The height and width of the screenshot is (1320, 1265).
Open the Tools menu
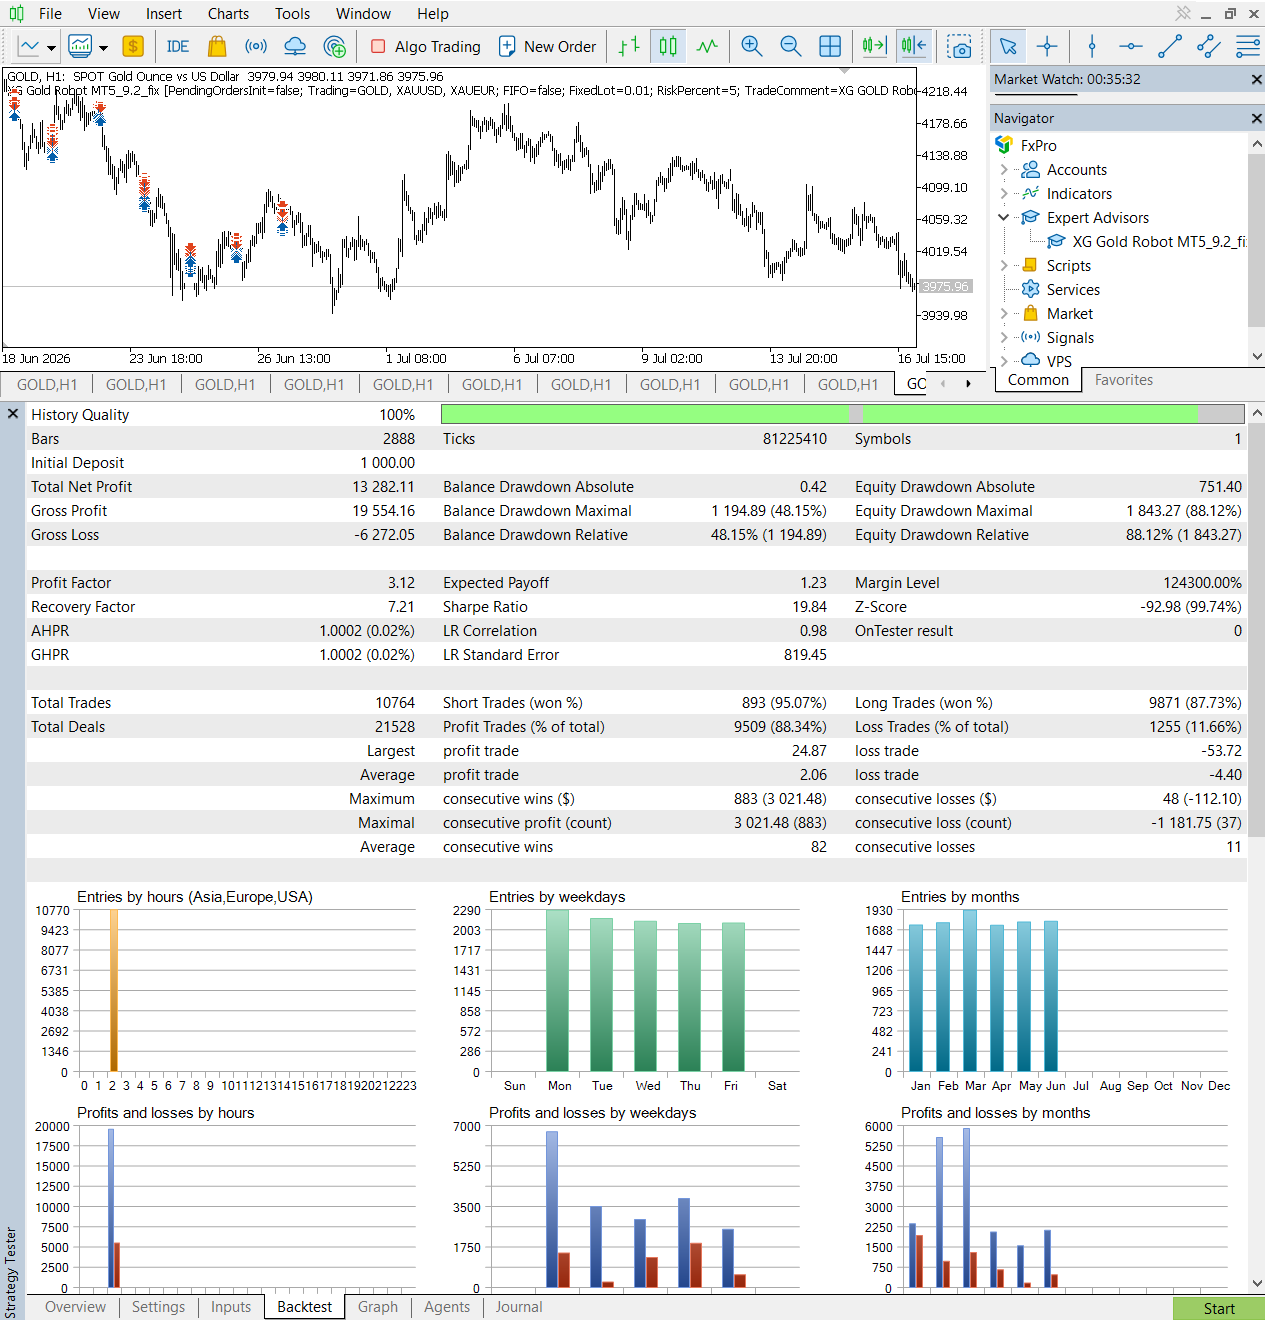click(x=293, y=14)
